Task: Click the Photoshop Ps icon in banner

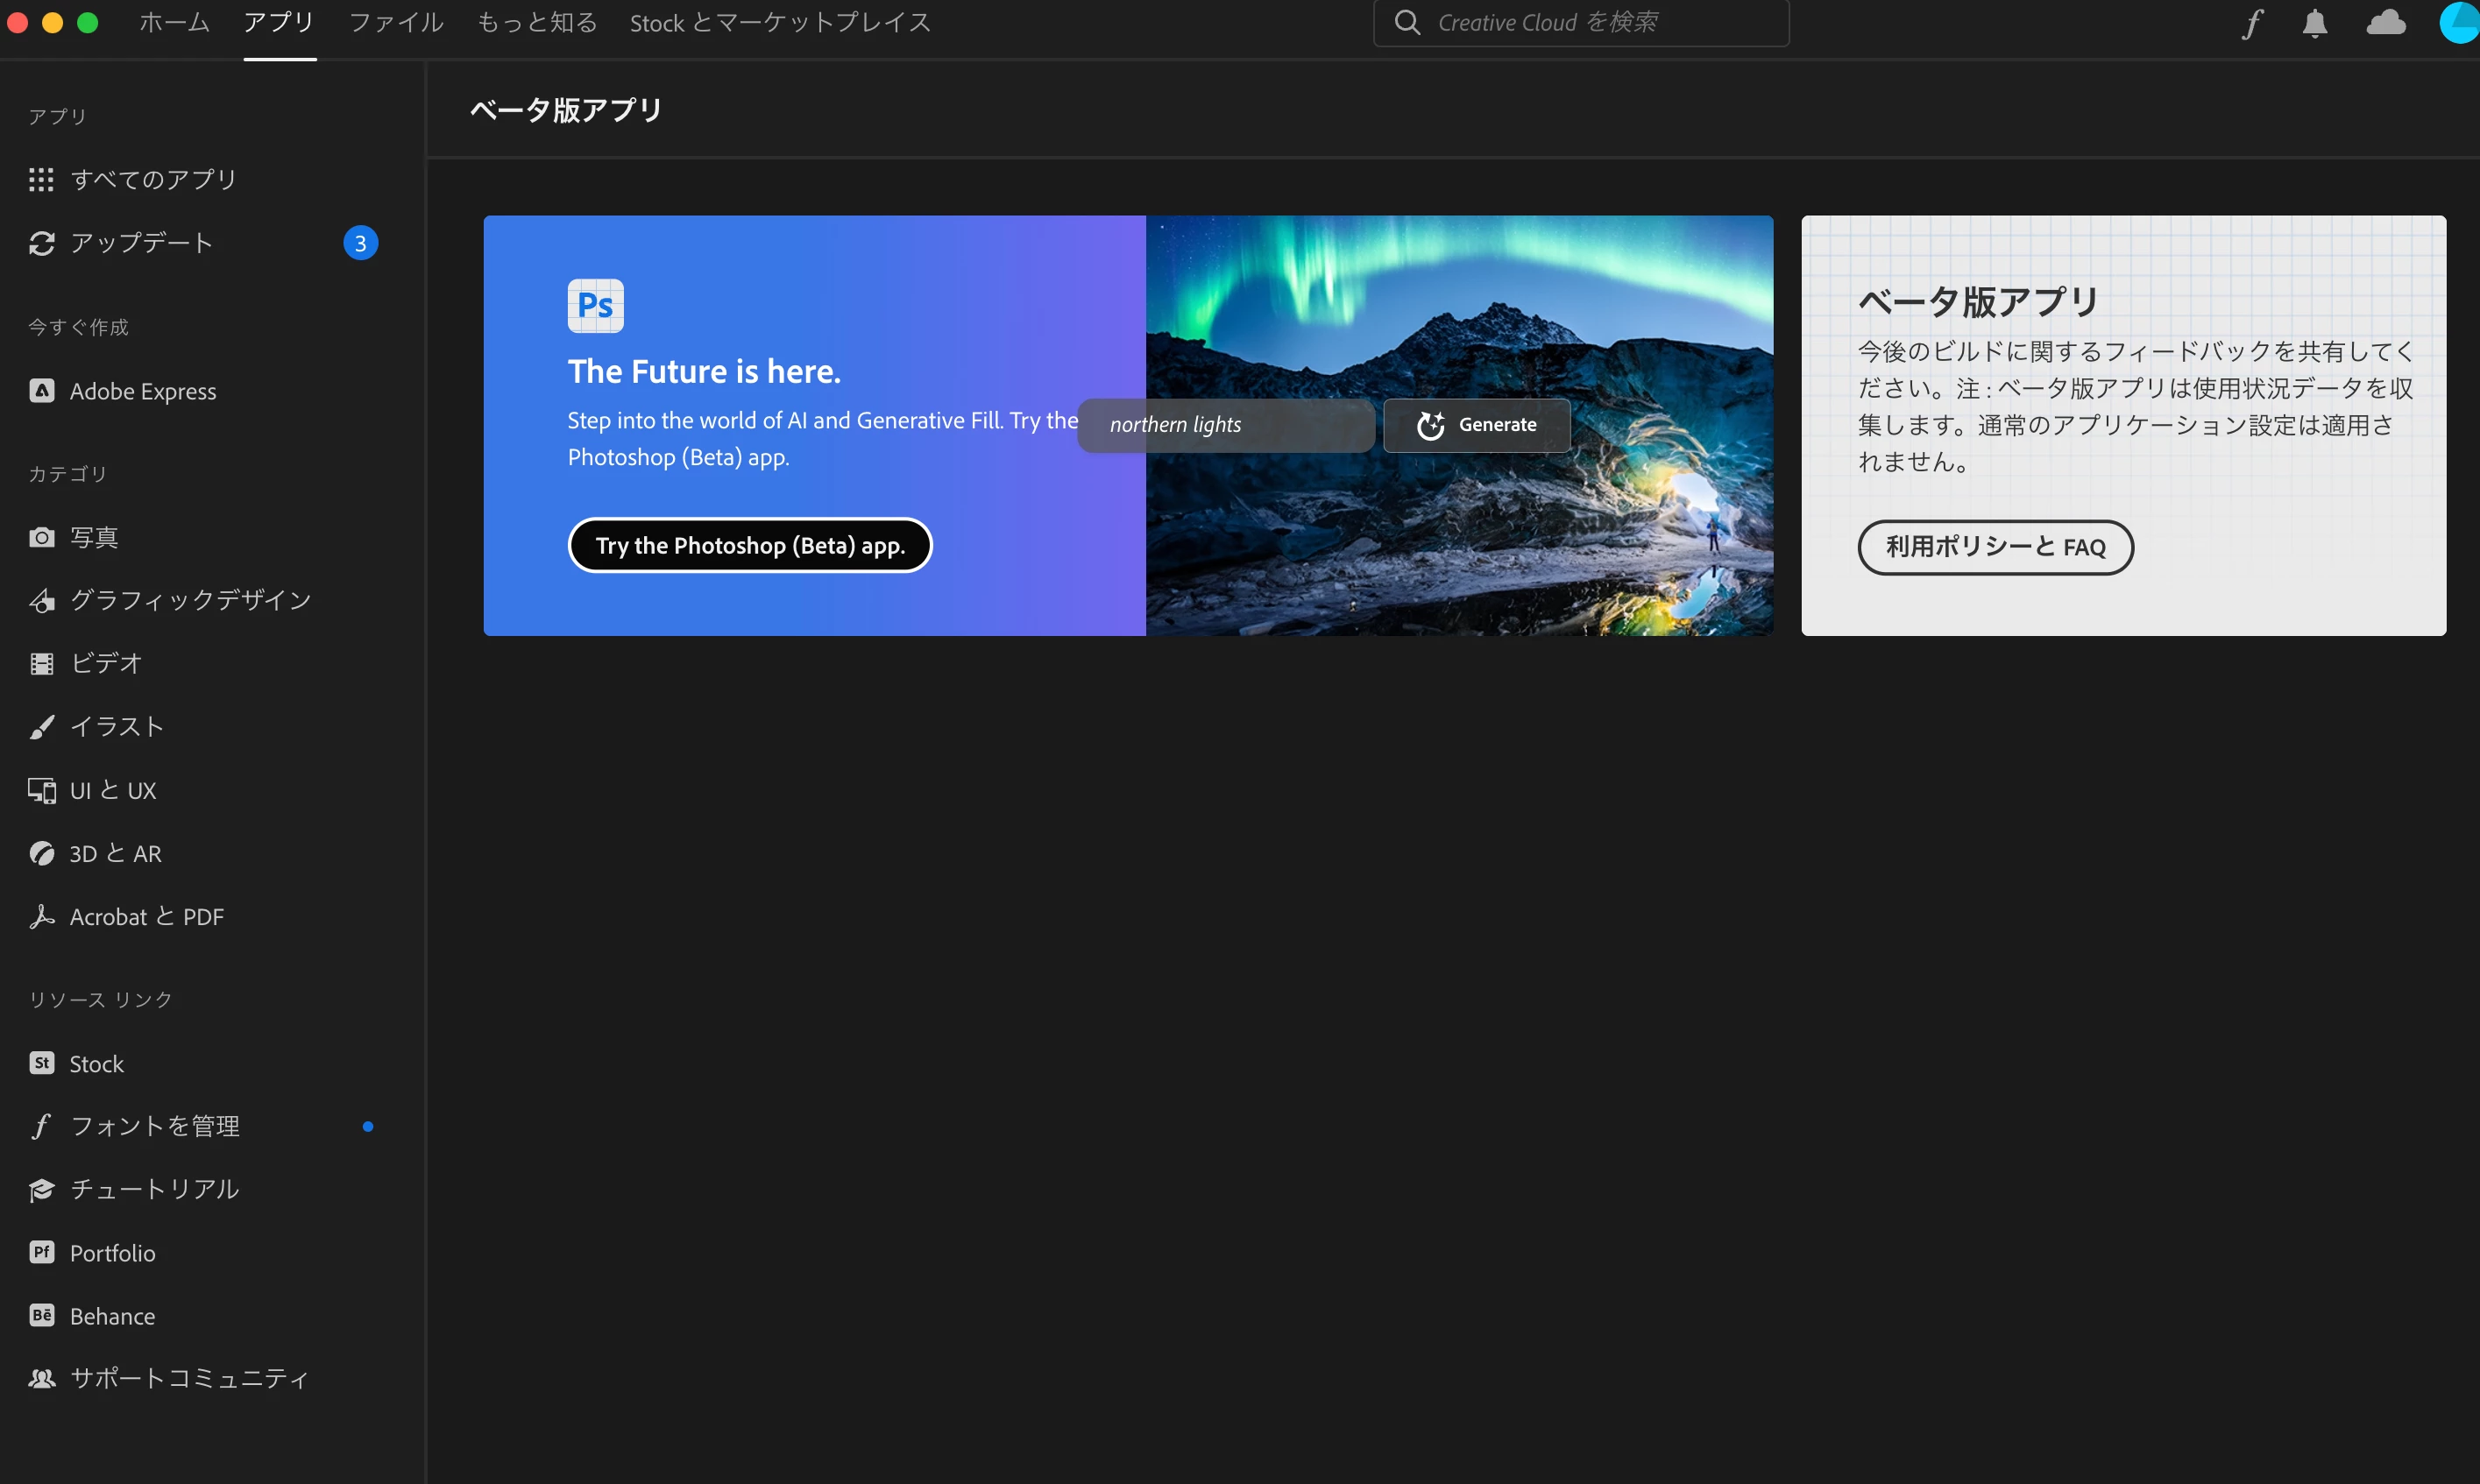Action: (x=595, y=306)
